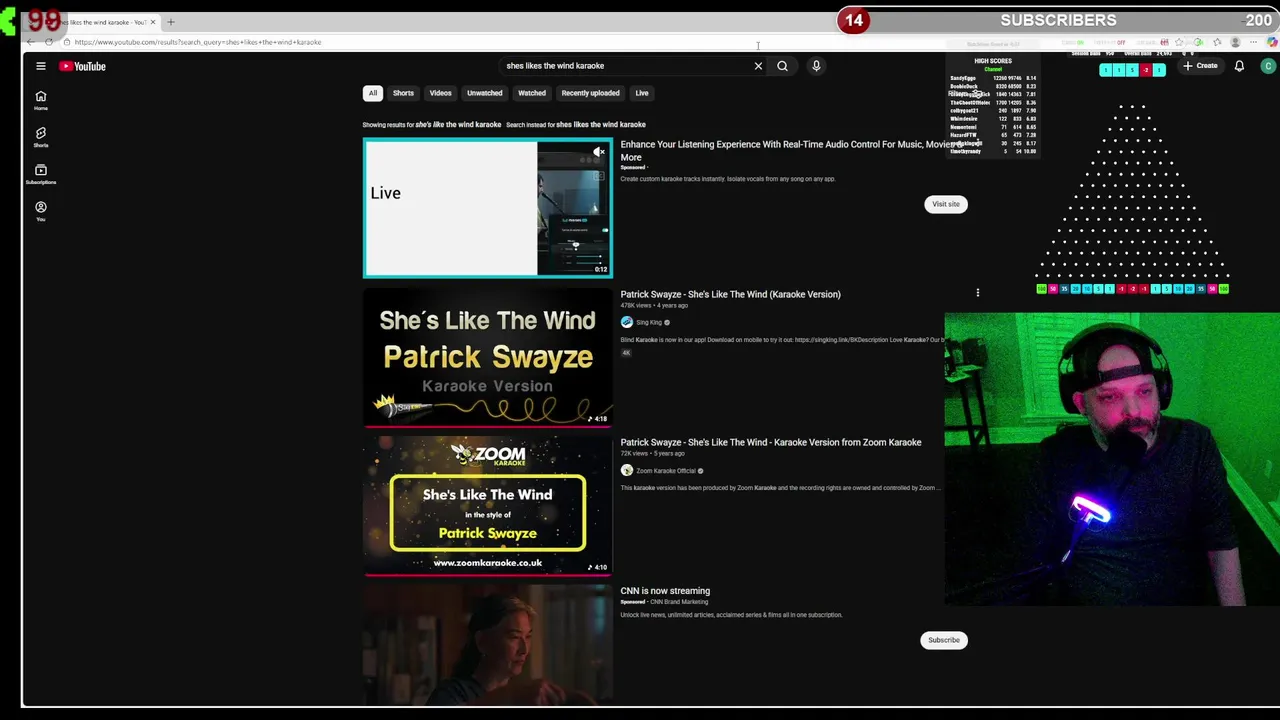The width and height of the screenshot is (1280, 720).
Task: Click the magnifier search button
Action: [782, 66]
